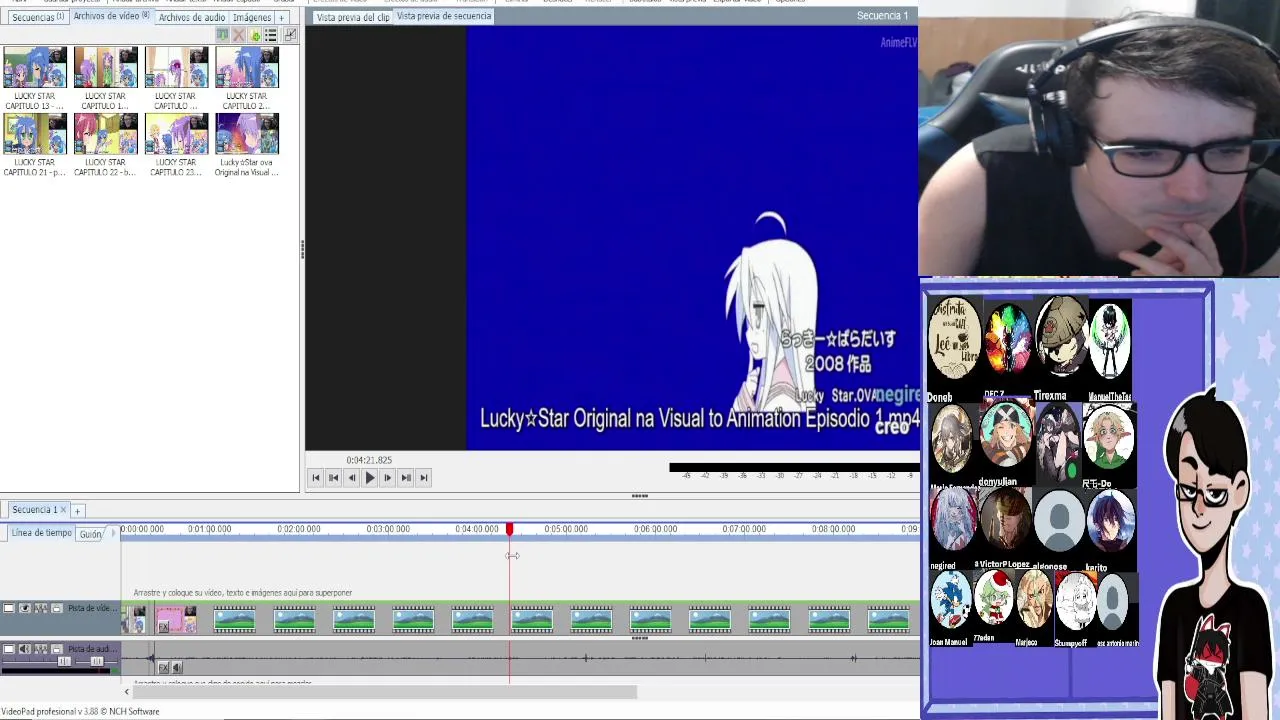This screenshot has height=720, width=1280.
Task: Click the green arrow place-on-sequence icon
Action: [223, 35]
